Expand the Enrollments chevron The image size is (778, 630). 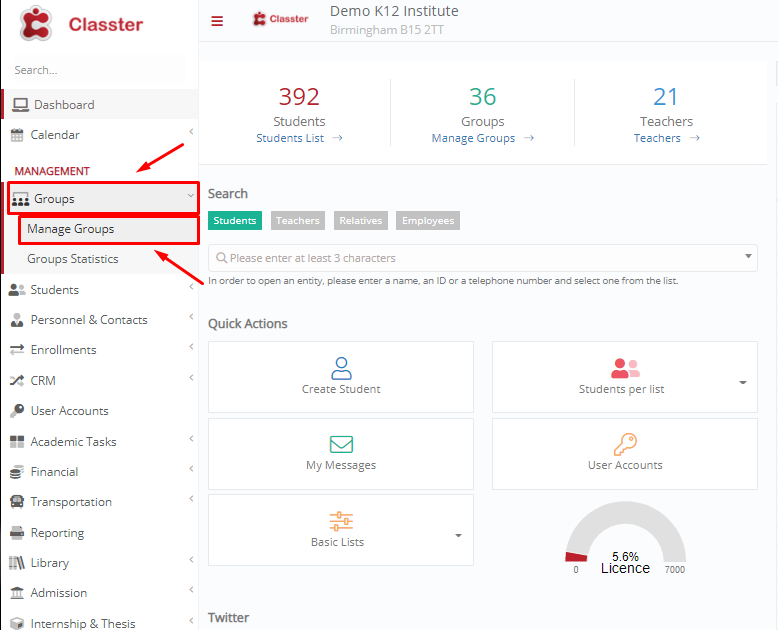click(191, 347)
